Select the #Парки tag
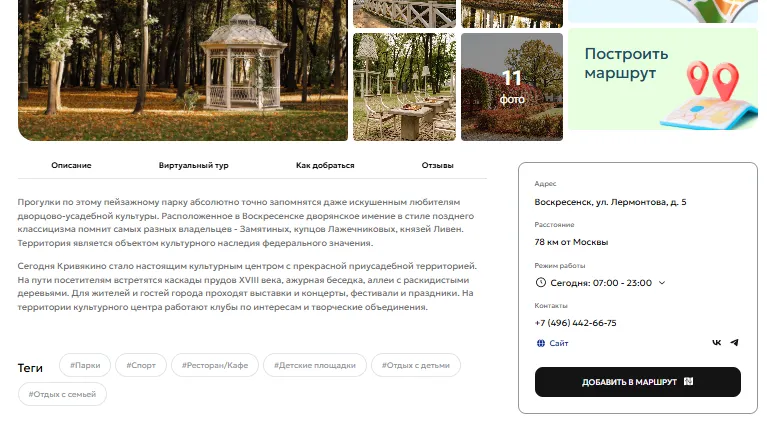 [85, 365]
